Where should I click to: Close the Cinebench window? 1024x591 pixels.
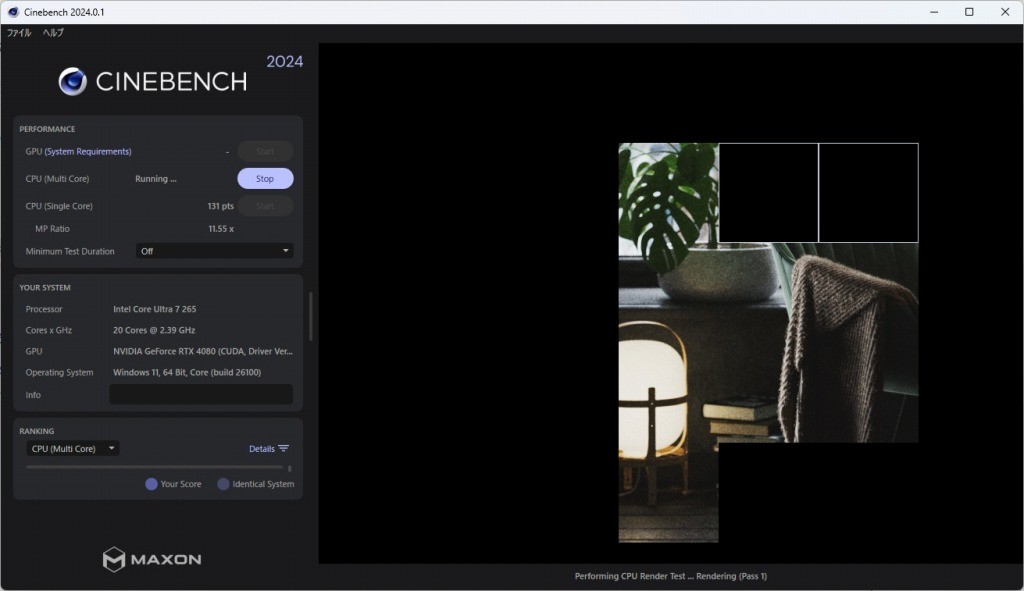[x=1005, y=12]
